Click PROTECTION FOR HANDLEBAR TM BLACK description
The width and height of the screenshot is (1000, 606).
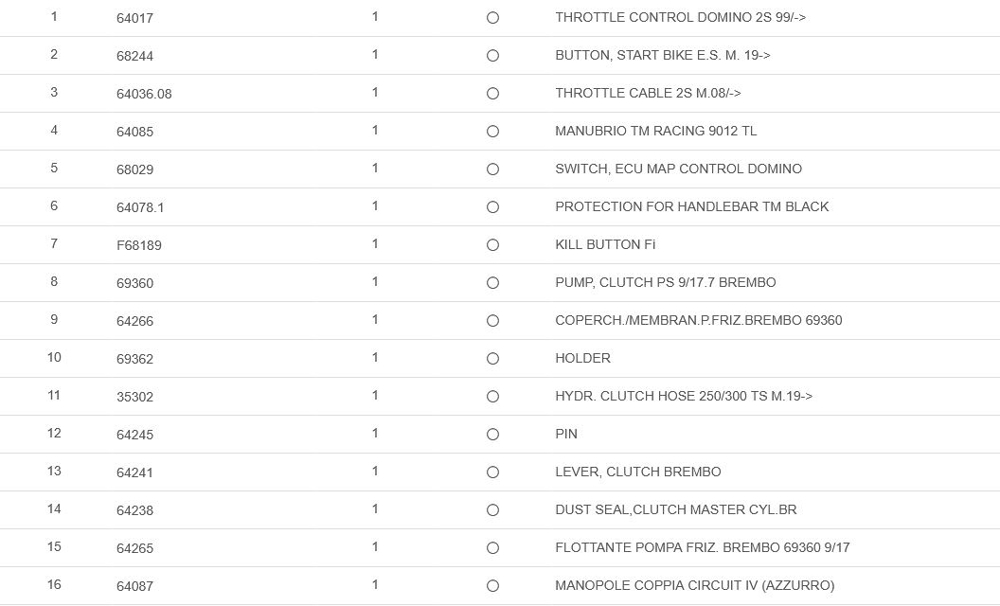pyautogui.click(x=692, y=207)
